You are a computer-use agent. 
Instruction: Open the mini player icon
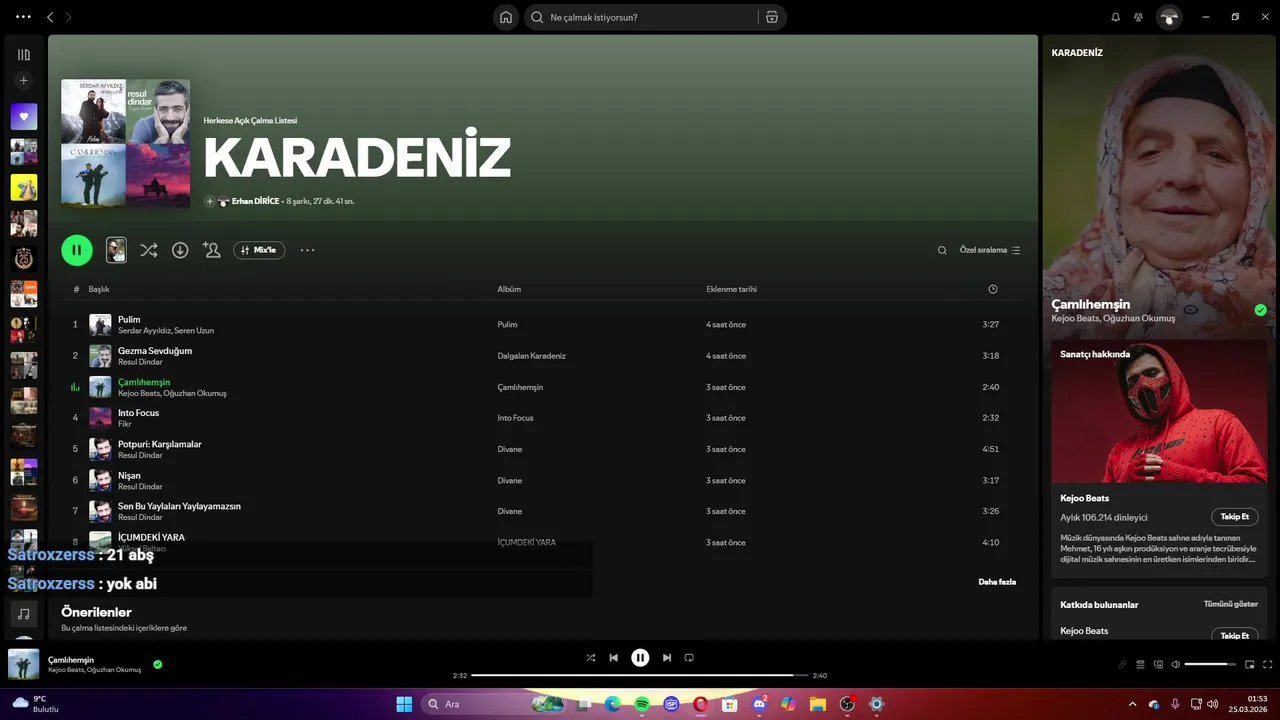coord(1249,664)
